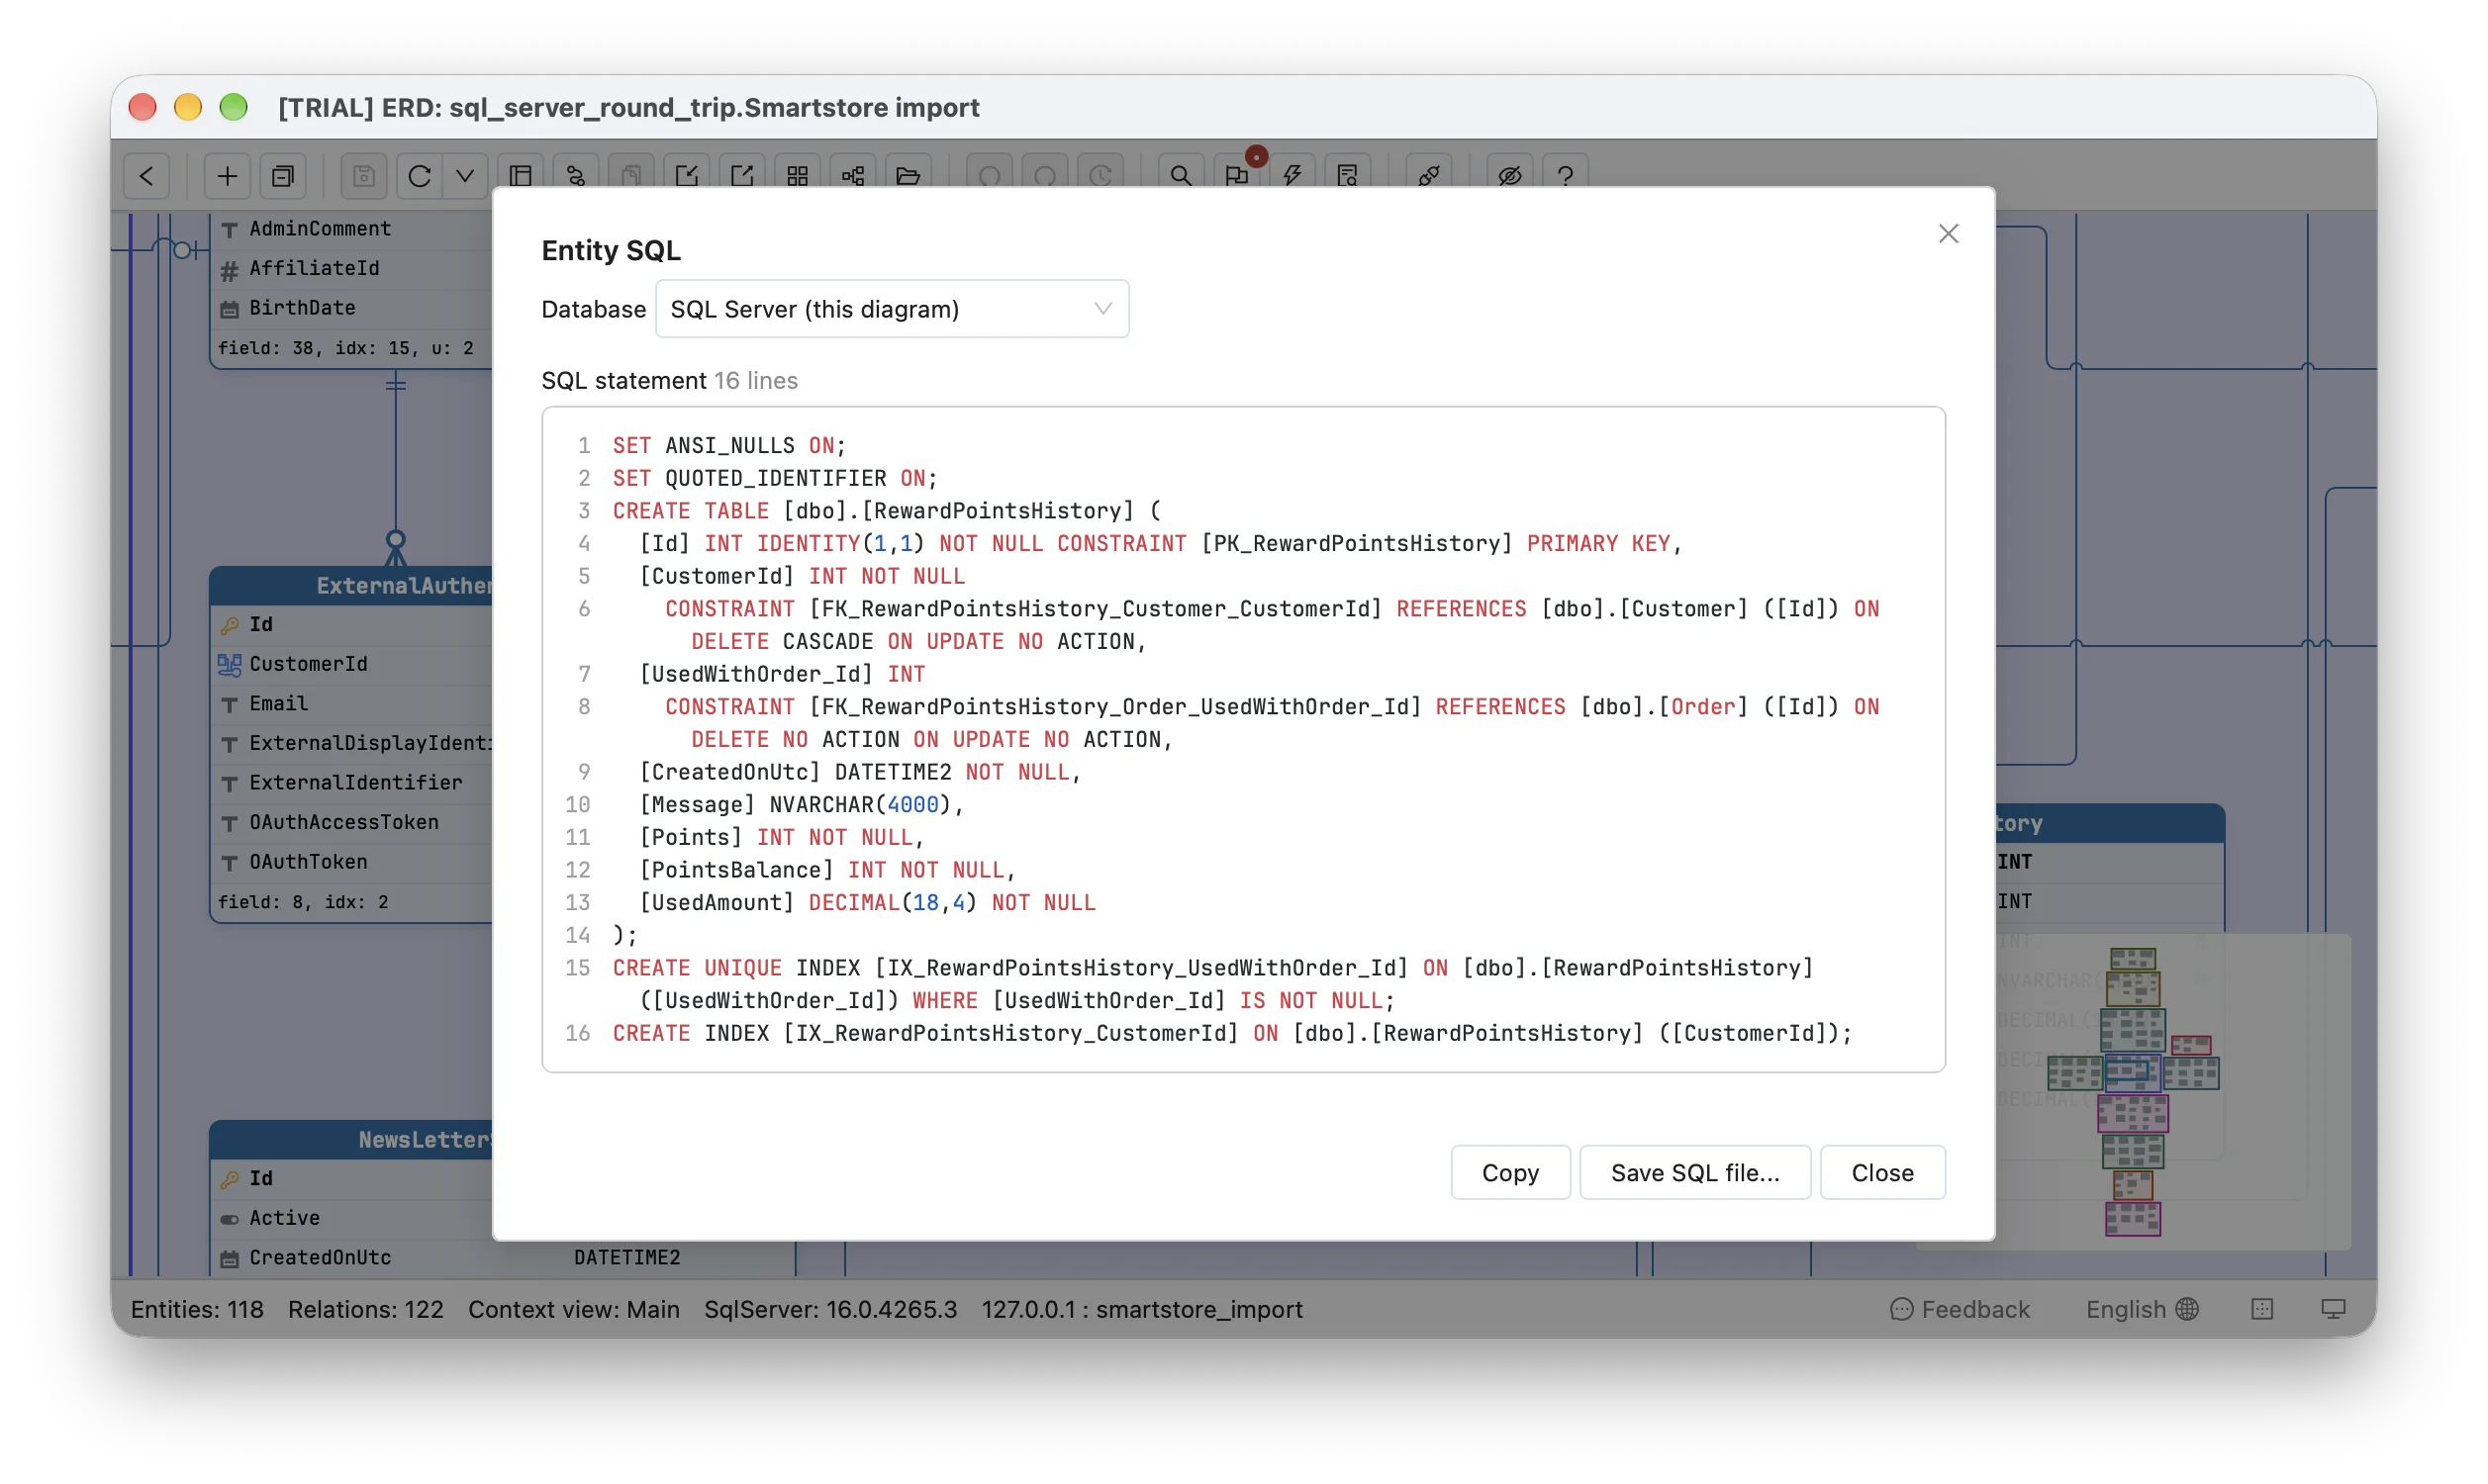Image resolution: width=2488 pixels, height=1484 pixels.
Task: Click the hierarchy auto-layout toolbar icon
Action: point(853,176)
